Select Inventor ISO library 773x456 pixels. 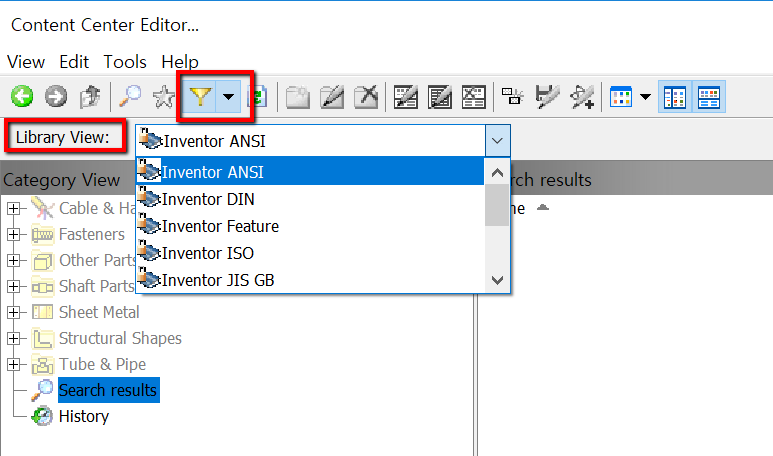310,253
